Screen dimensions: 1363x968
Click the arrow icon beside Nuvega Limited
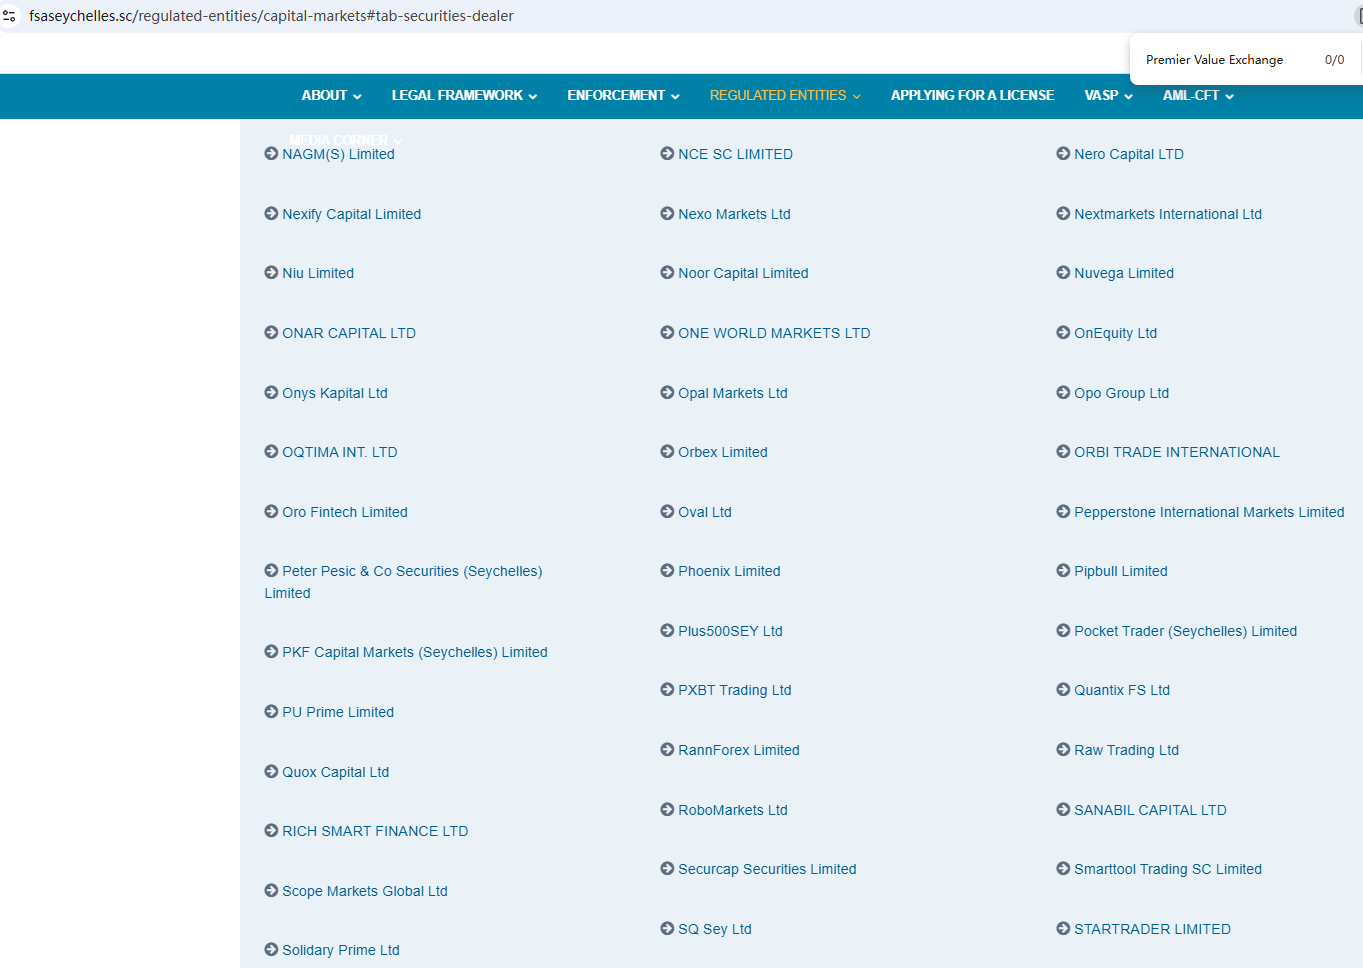click(1063, 272)
